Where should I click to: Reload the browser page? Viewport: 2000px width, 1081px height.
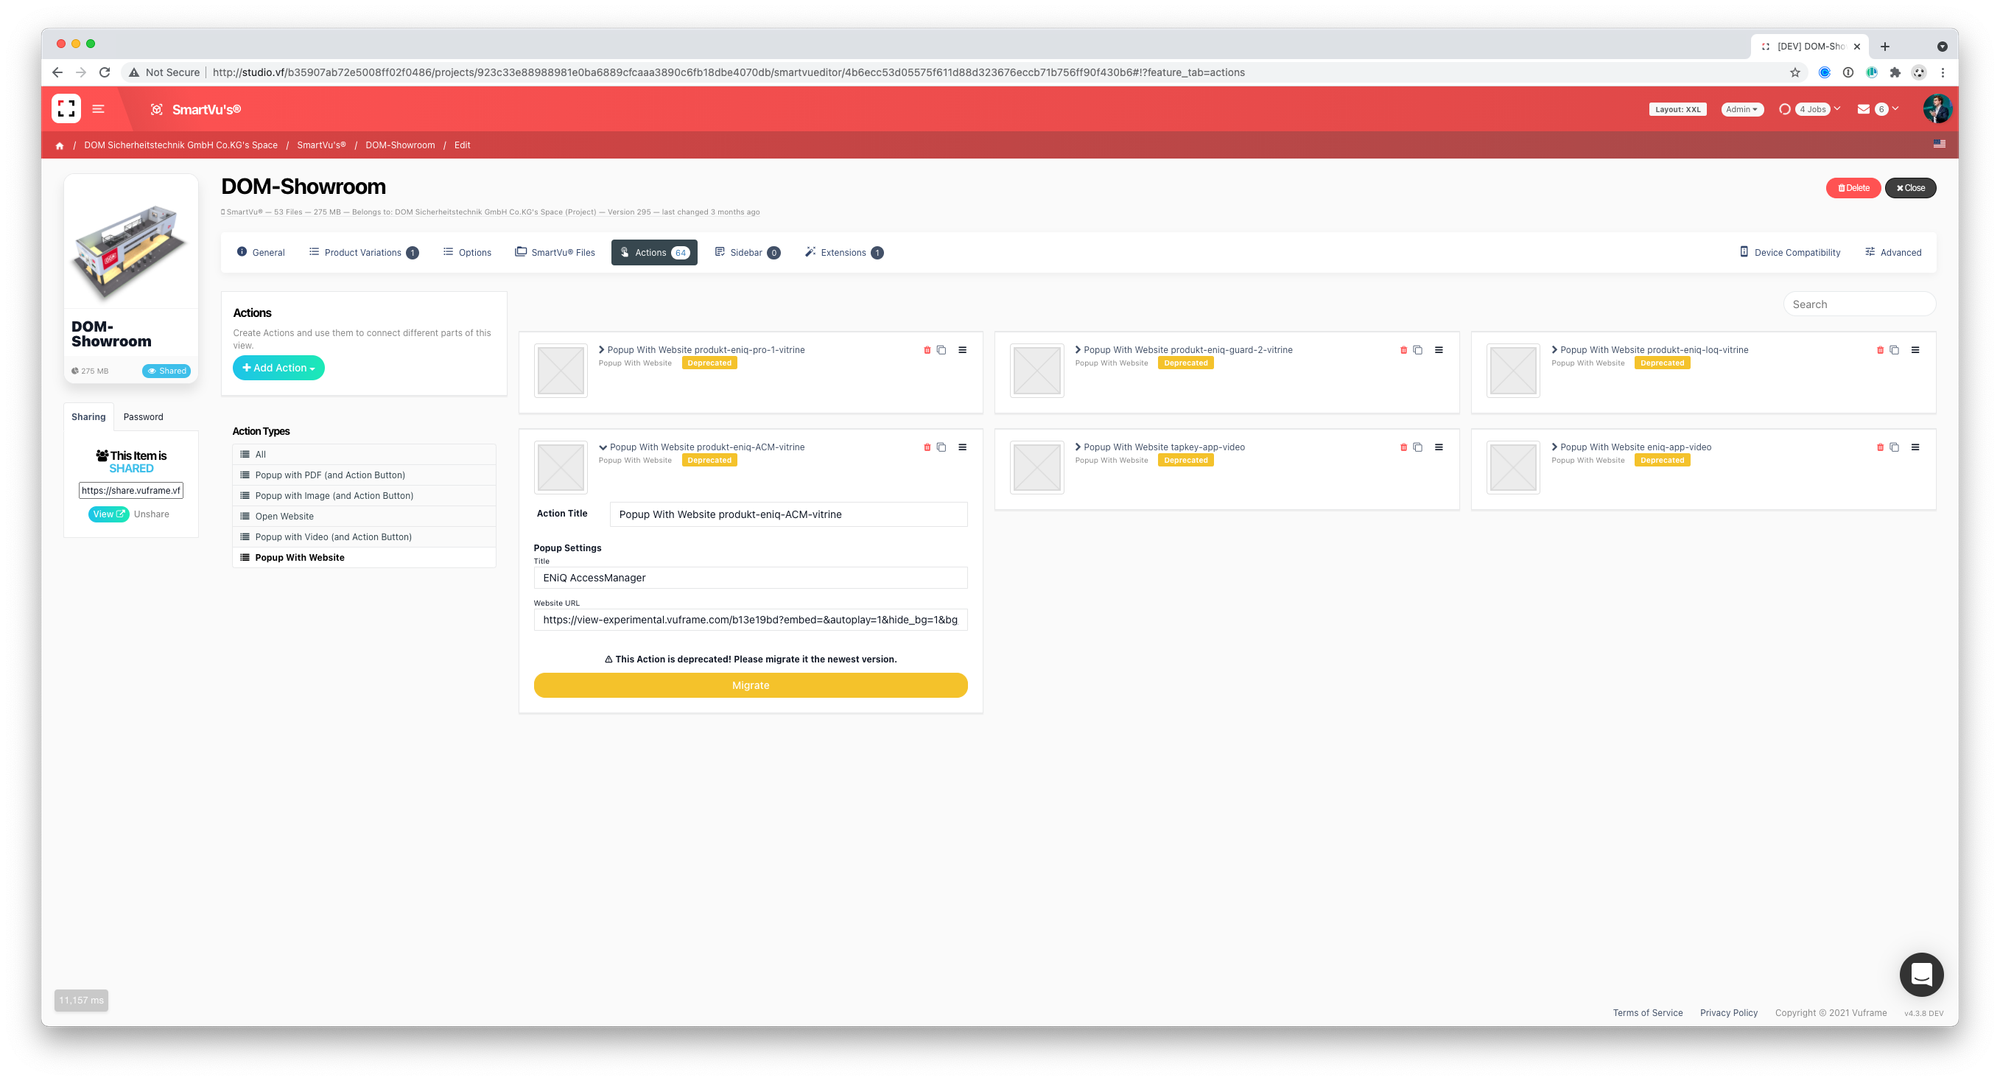click(x=104, y=72)
